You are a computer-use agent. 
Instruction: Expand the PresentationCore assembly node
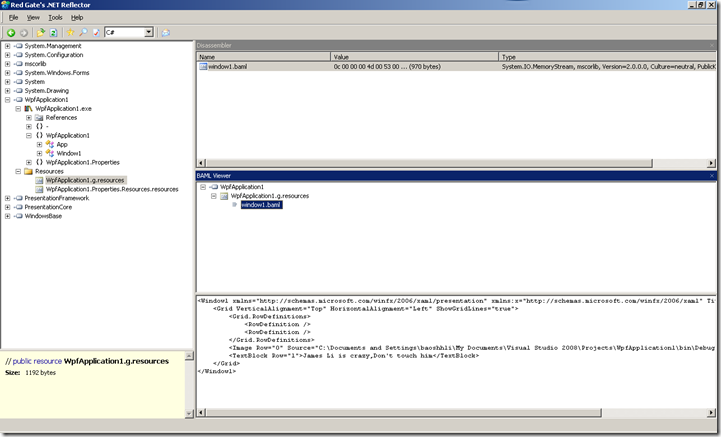pyautogui.click(x=7, y=207)
